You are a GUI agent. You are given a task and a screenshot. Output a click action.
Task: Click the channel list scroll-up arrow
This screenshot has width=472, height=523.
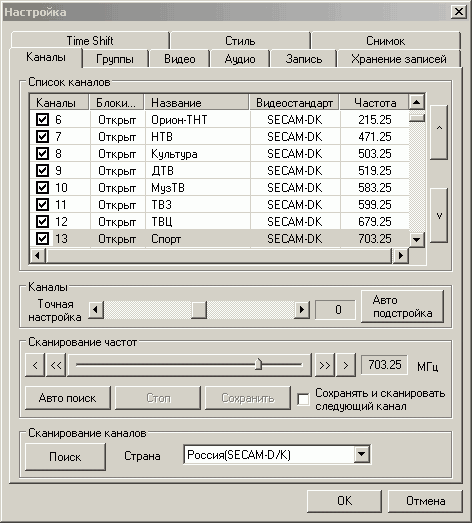click(x=416, y=102)
